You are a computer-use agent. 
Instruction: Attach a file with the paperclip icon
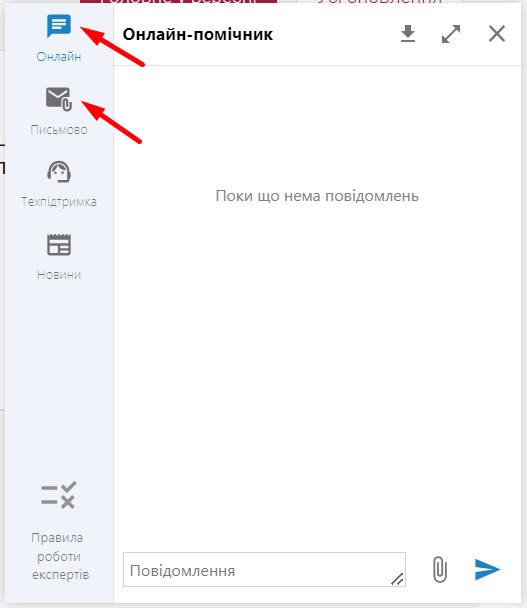(440, 570)
